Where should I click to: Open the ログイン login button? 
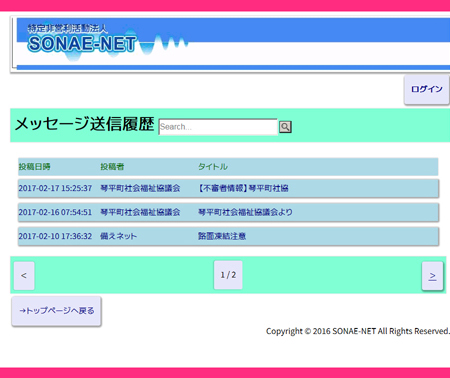coord(427,89)
